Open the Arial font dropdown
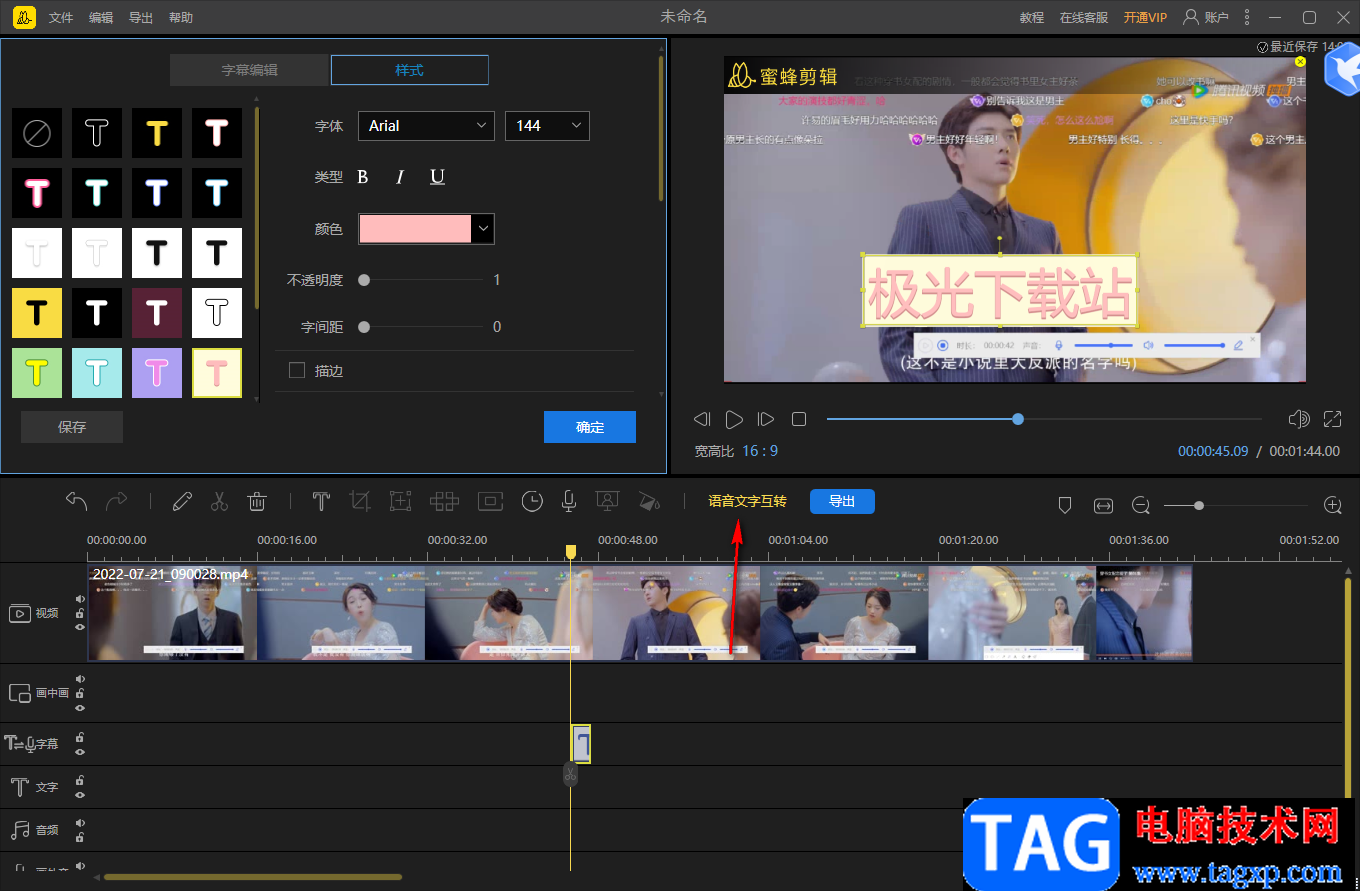The width and height of the screenshot is (1360, 891). pyautogui.click(x=426, y=126)
